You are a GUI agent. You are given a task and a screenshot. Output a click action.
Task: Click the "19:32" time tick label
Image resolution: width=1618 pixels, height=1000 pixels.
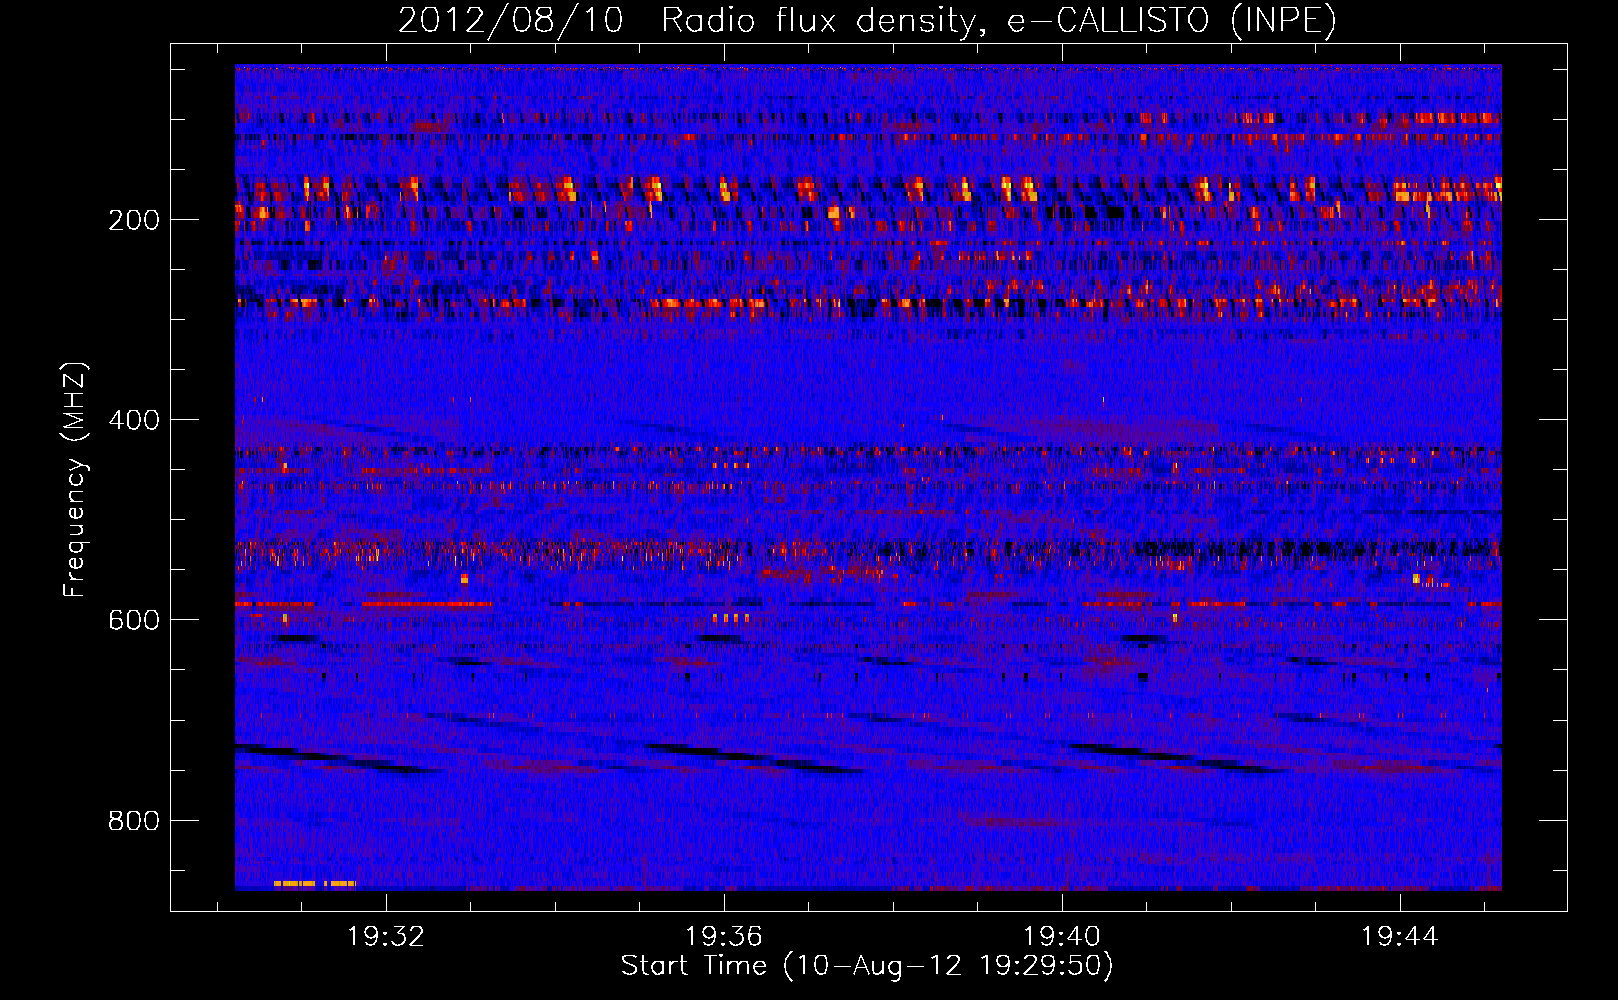(x=386, y=936)
